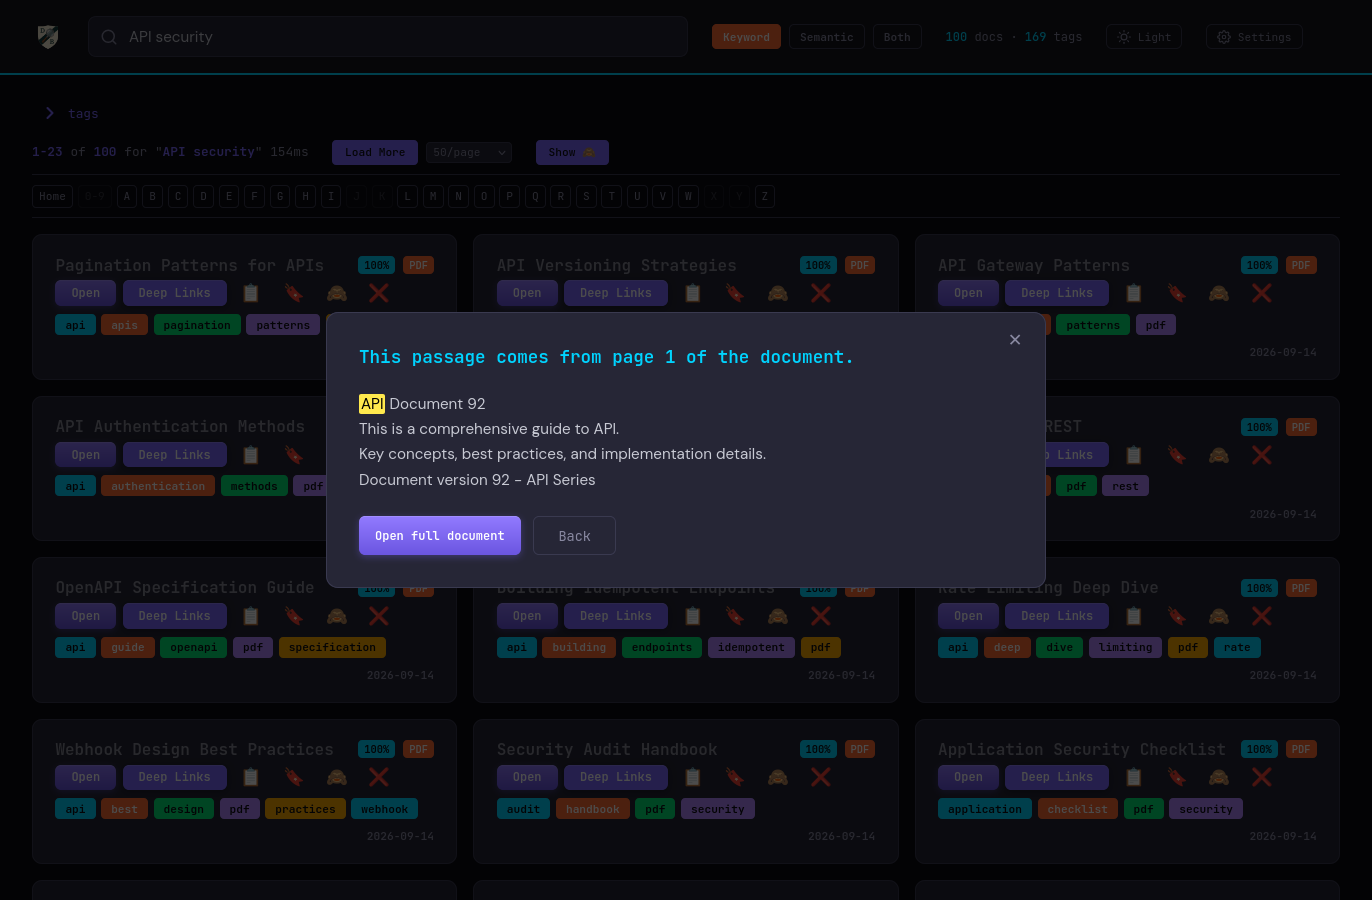1372x900 pixels.
Task: Copy icon on Application Security Checklist card
Action: pos(1134,777)
